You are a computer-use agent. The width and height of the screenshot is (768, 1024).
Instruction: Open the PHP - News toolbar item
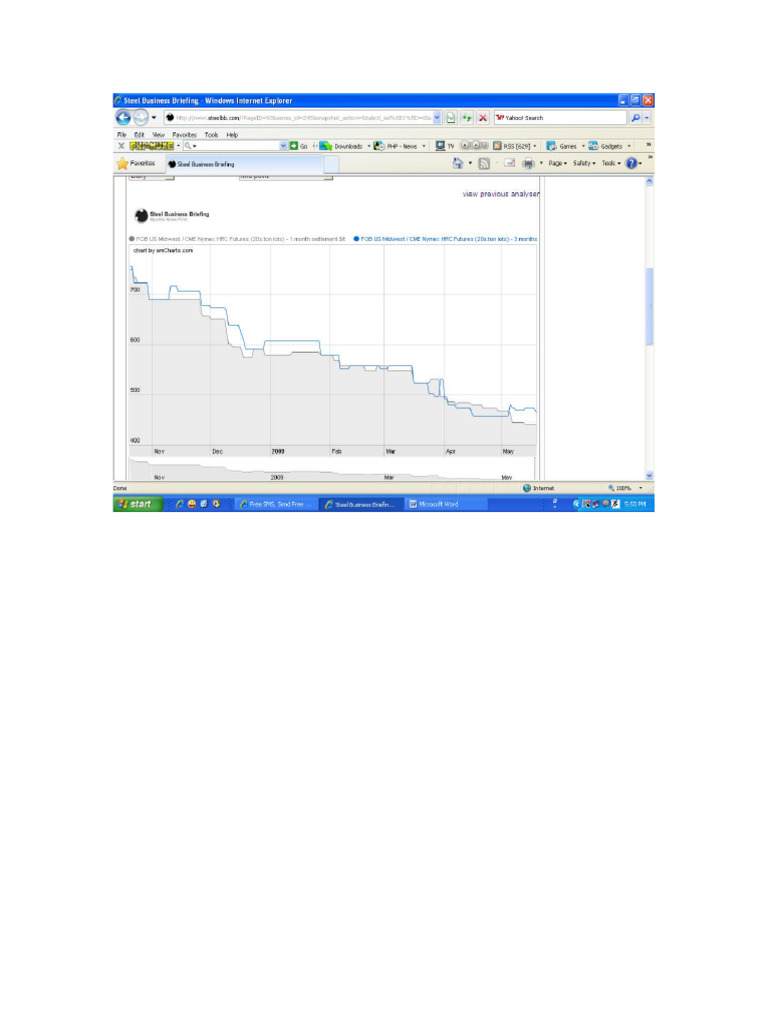(x=396, y=146)
